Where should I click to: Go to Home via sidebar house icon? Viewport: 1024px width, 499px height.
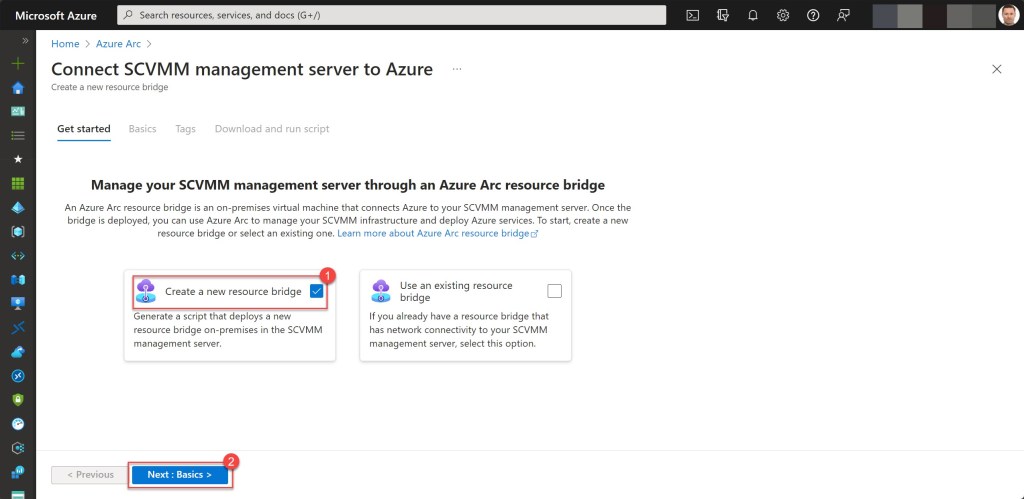(x=17, y=87)
